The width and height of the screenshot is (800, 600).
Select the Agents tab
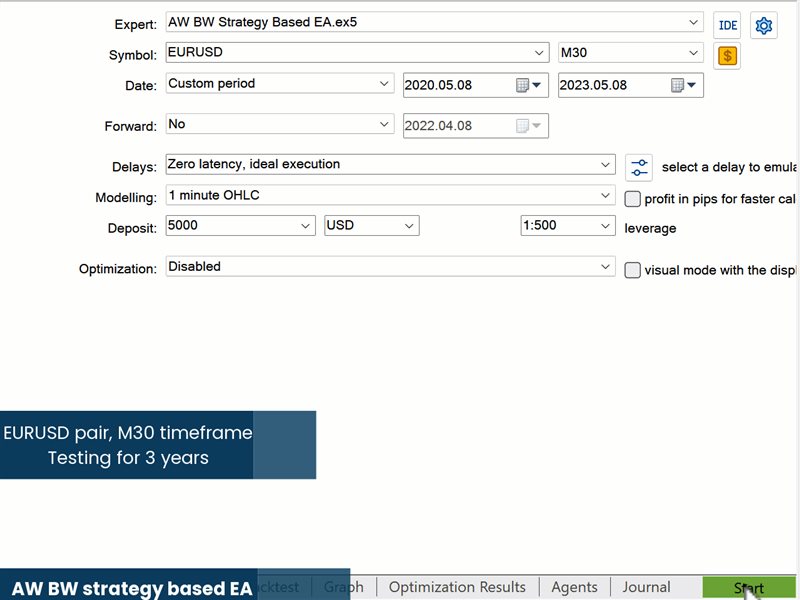(574, 587)
